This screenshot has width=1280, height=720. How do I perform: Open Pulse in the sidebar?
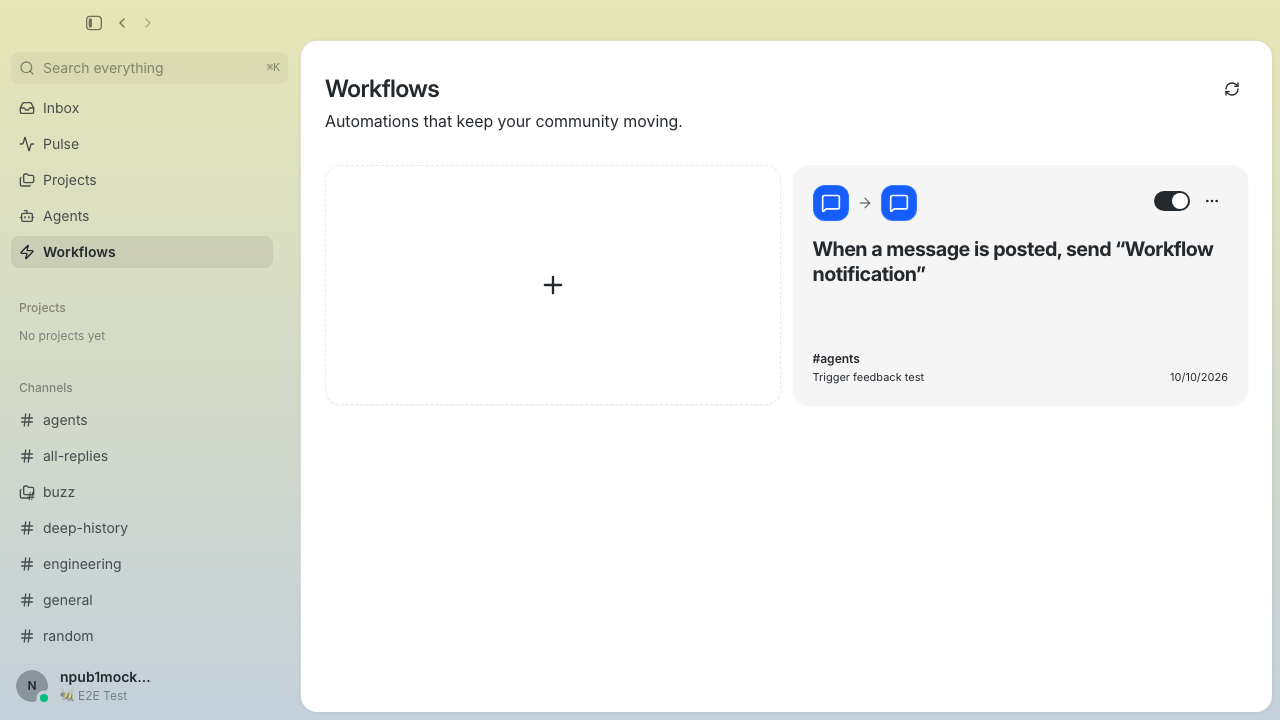coord(142,144)
